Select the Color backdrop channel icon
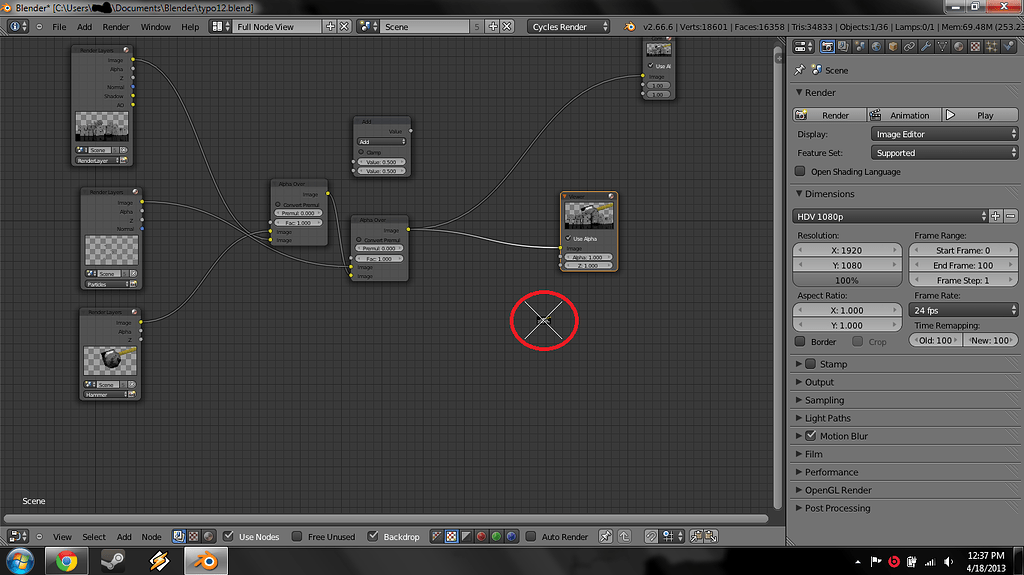Viewport: 1024px width, 575px height. (451, 536)
